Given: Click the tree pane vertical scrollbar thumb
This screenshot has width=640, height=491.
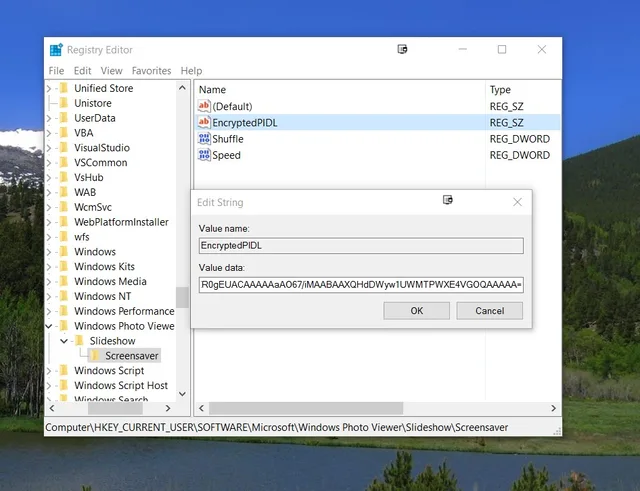Looking at the screenshot, I should pyautogui.click(x=182, y=297).
